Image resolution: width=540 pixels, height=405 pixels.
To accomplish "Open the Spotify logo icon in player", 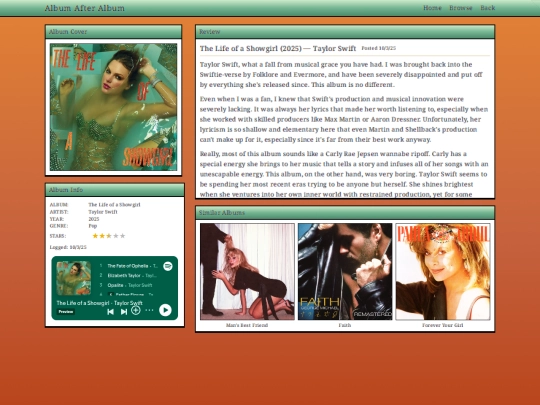I will 168,266.
